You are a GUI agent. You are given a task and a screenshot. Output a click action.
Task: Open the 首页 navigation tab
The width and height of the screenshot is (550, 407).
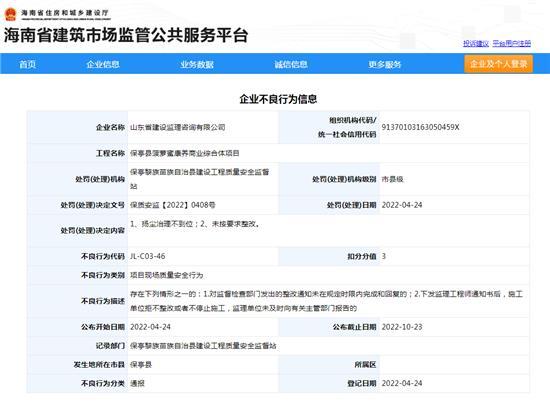point(27,64)
